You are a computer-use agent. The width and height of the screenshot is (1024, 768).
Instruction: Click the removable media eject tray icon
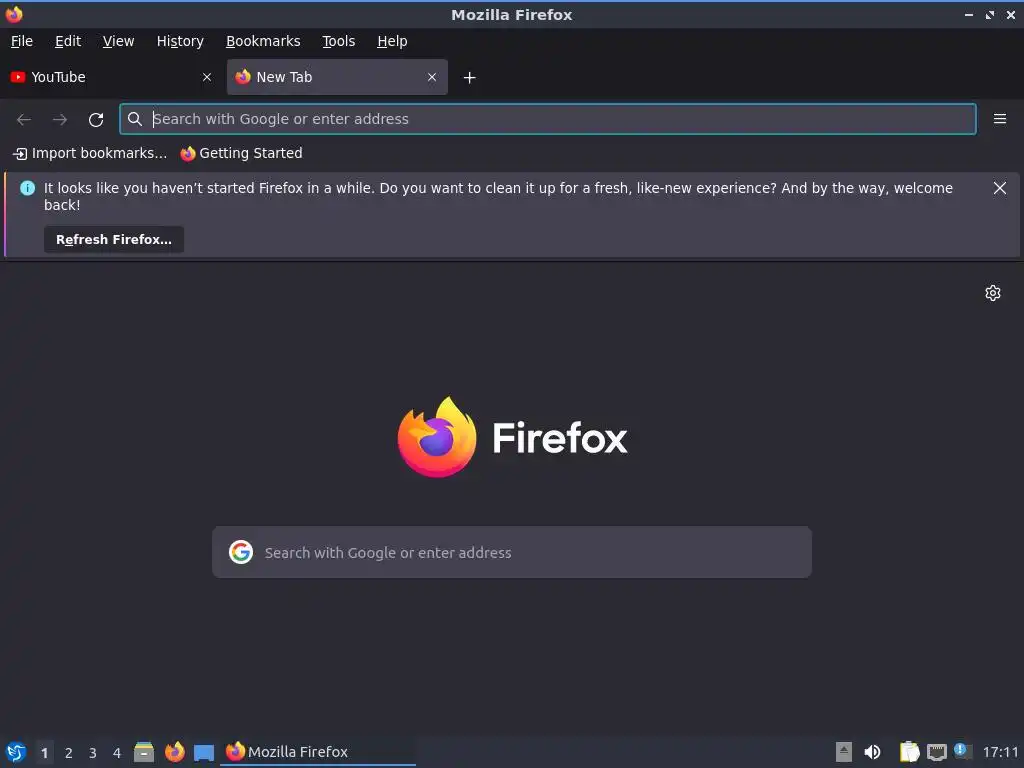(844, 752)
